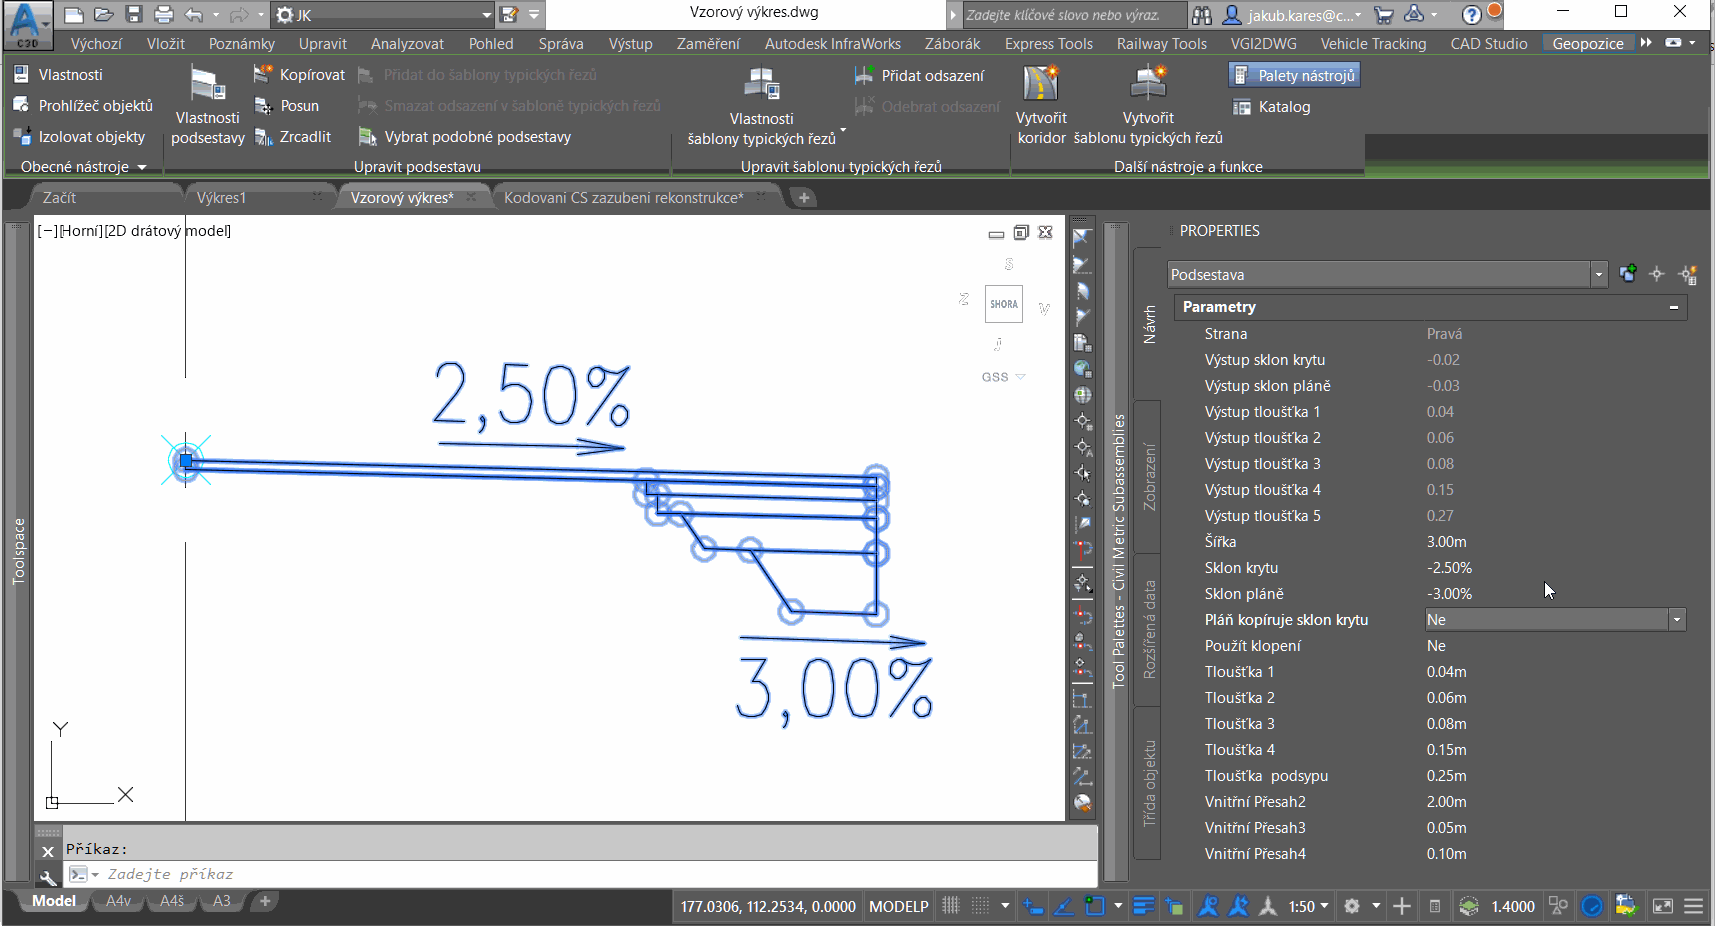Click the Save floppy disk icon
Image resolution: width=1715 pixels, height=926 pixels.
134,15
